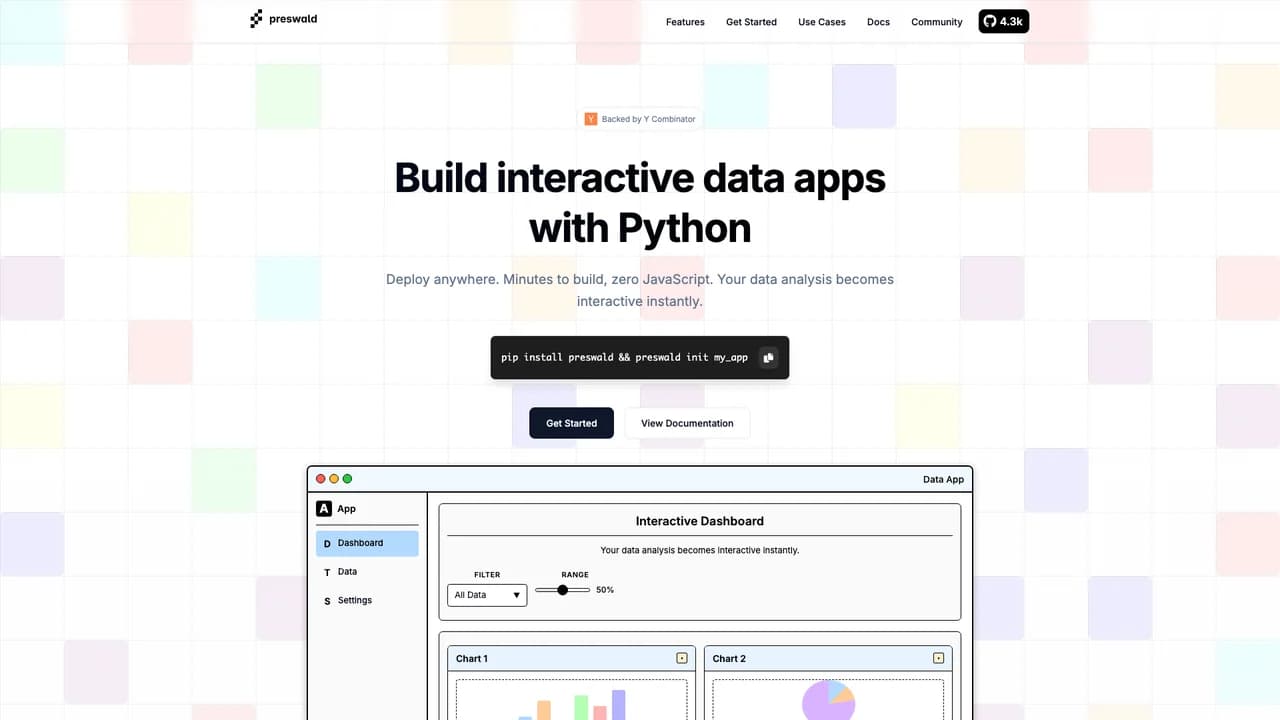Click the yellow window minimize dot

click(334, 479)
